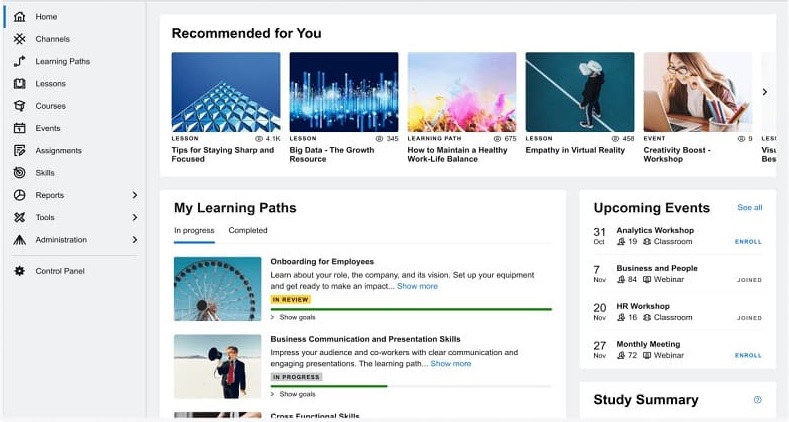Click the Business Communication progress bar
This screenshot has height=422, width=789.
click(x=411, y=386)
